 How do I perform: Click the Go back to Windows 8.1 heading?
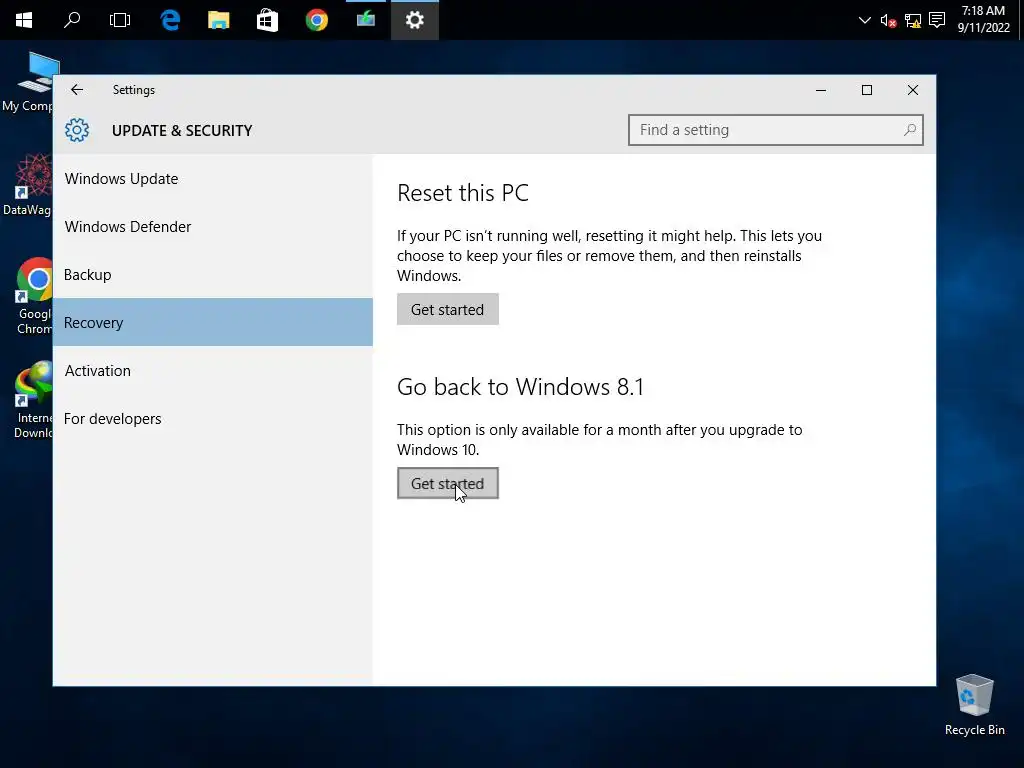point(520,387)
